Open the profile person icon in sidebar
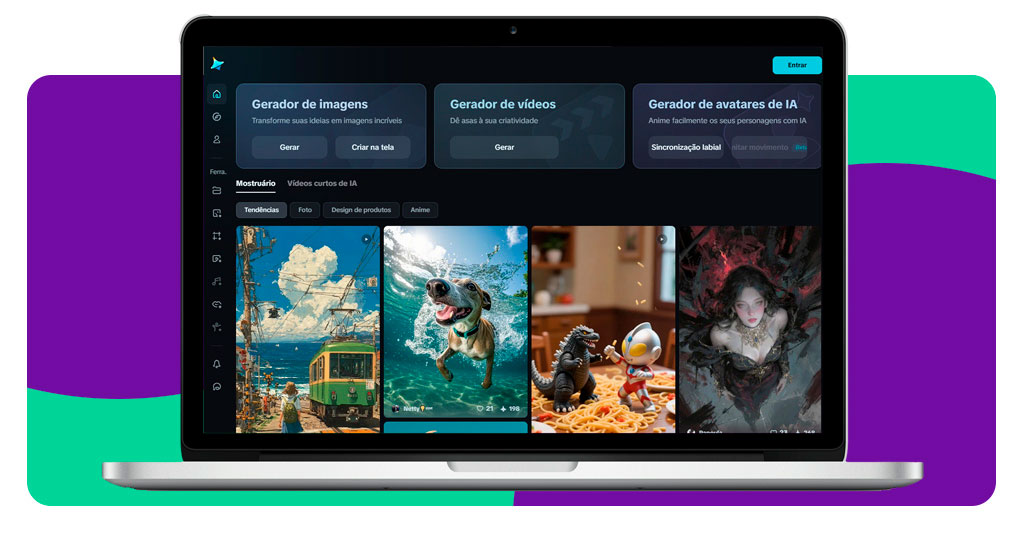This screenshot has width=1024, height=536. coord(217,139)
